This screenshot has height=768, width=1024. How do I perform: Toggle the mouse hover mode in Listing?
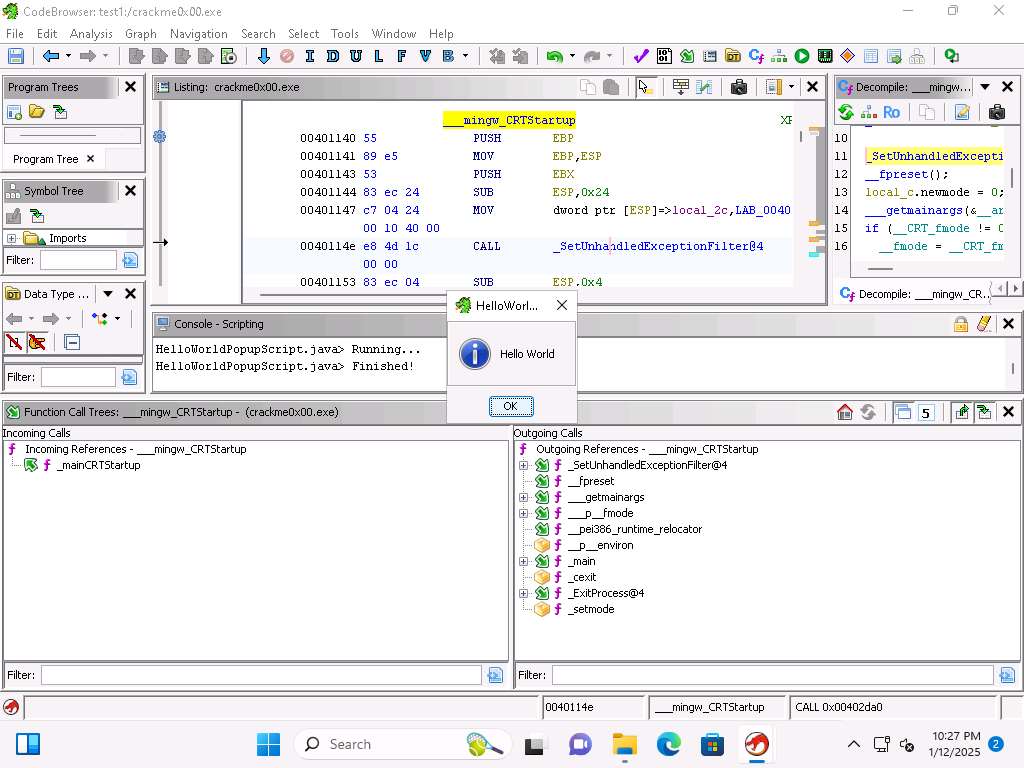(646, 87)
